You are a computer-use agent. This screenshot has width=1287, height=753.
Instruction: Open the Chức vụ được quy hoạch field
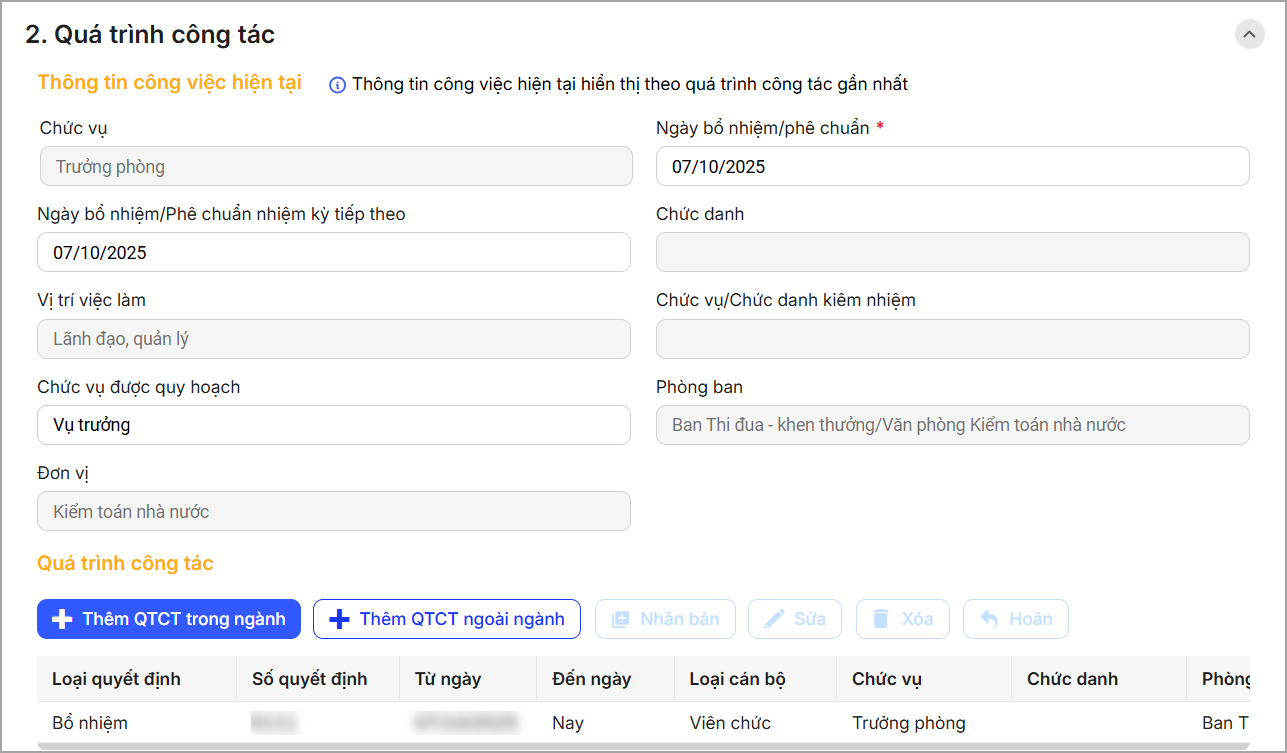(x=334, y=425)
